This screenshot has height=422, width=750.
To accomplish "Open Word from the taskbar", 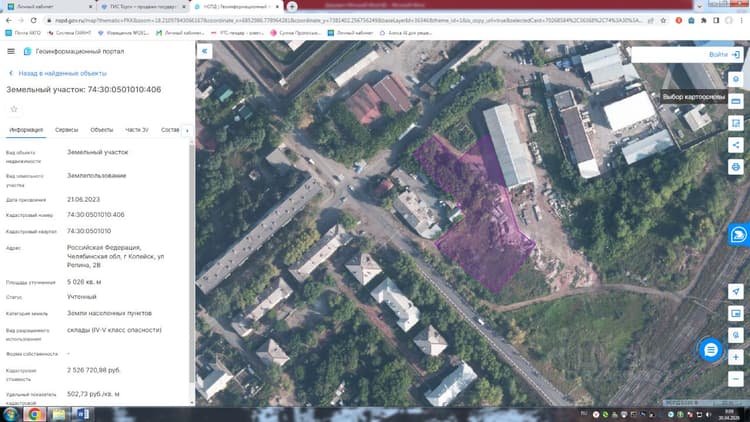I will click(x=81, y=414).
